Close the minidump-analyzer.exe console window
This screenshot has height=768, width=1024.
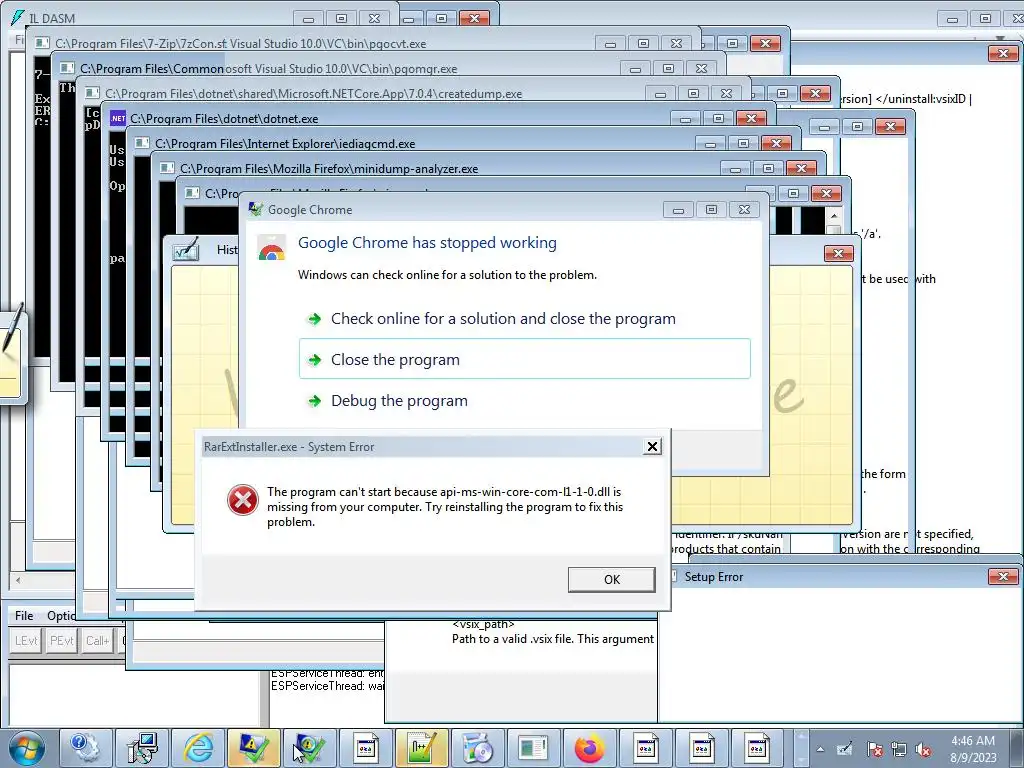[801, 168]
